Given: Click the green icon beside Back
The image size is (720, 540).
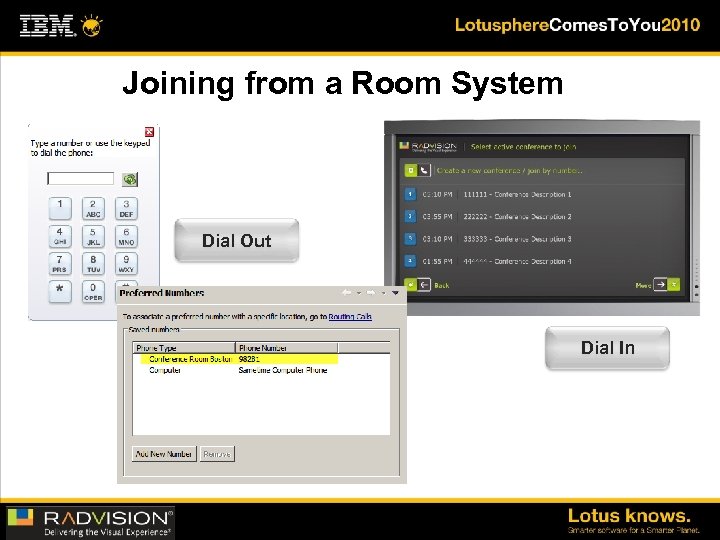Looking at the screenshot, I should (x=411, y=285).
